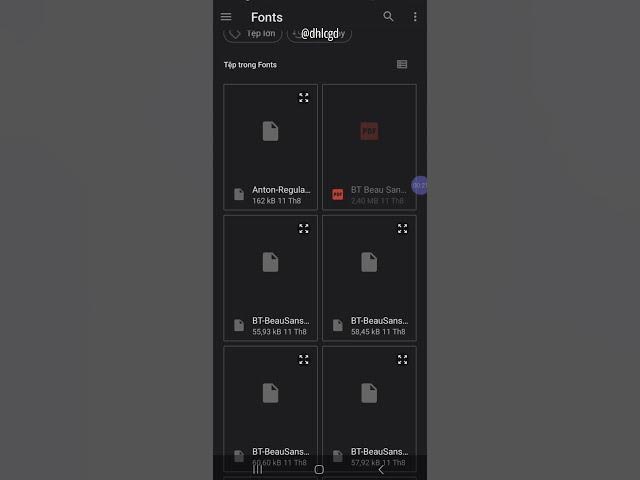Open the 58,45 kB BT-BeauSans file
640x480 pixels.
(369, 278)
